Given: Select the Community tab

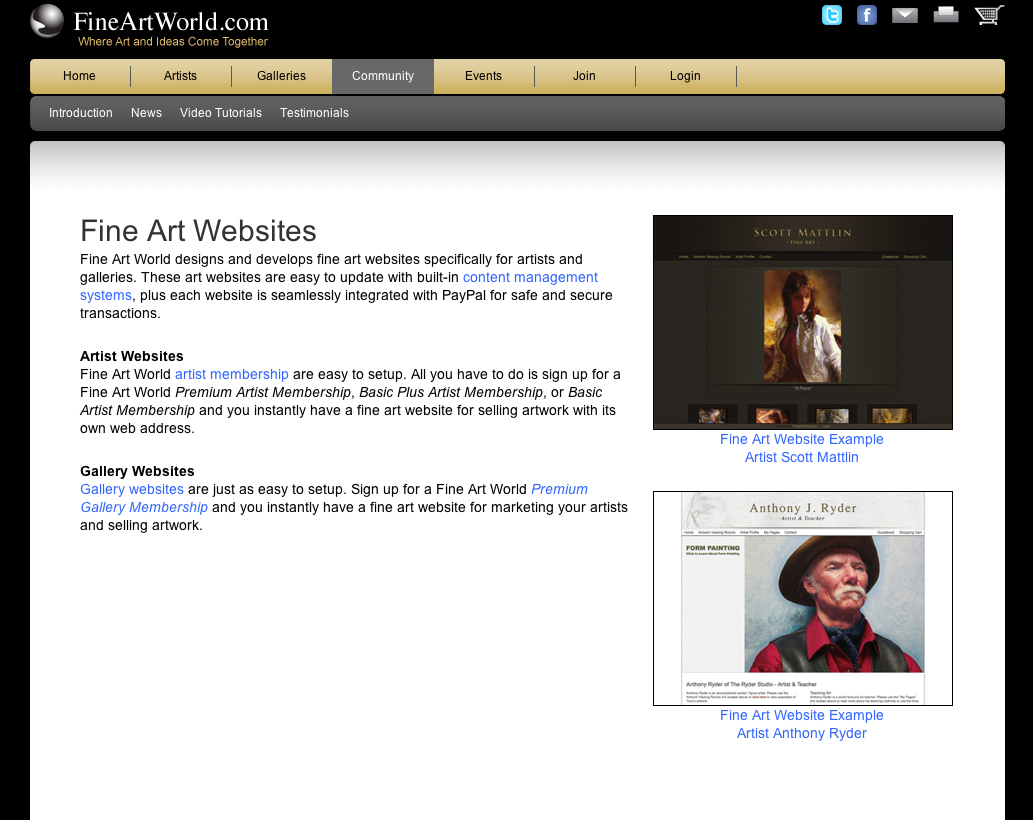Looking at the screenshot, I should [383, 76].
